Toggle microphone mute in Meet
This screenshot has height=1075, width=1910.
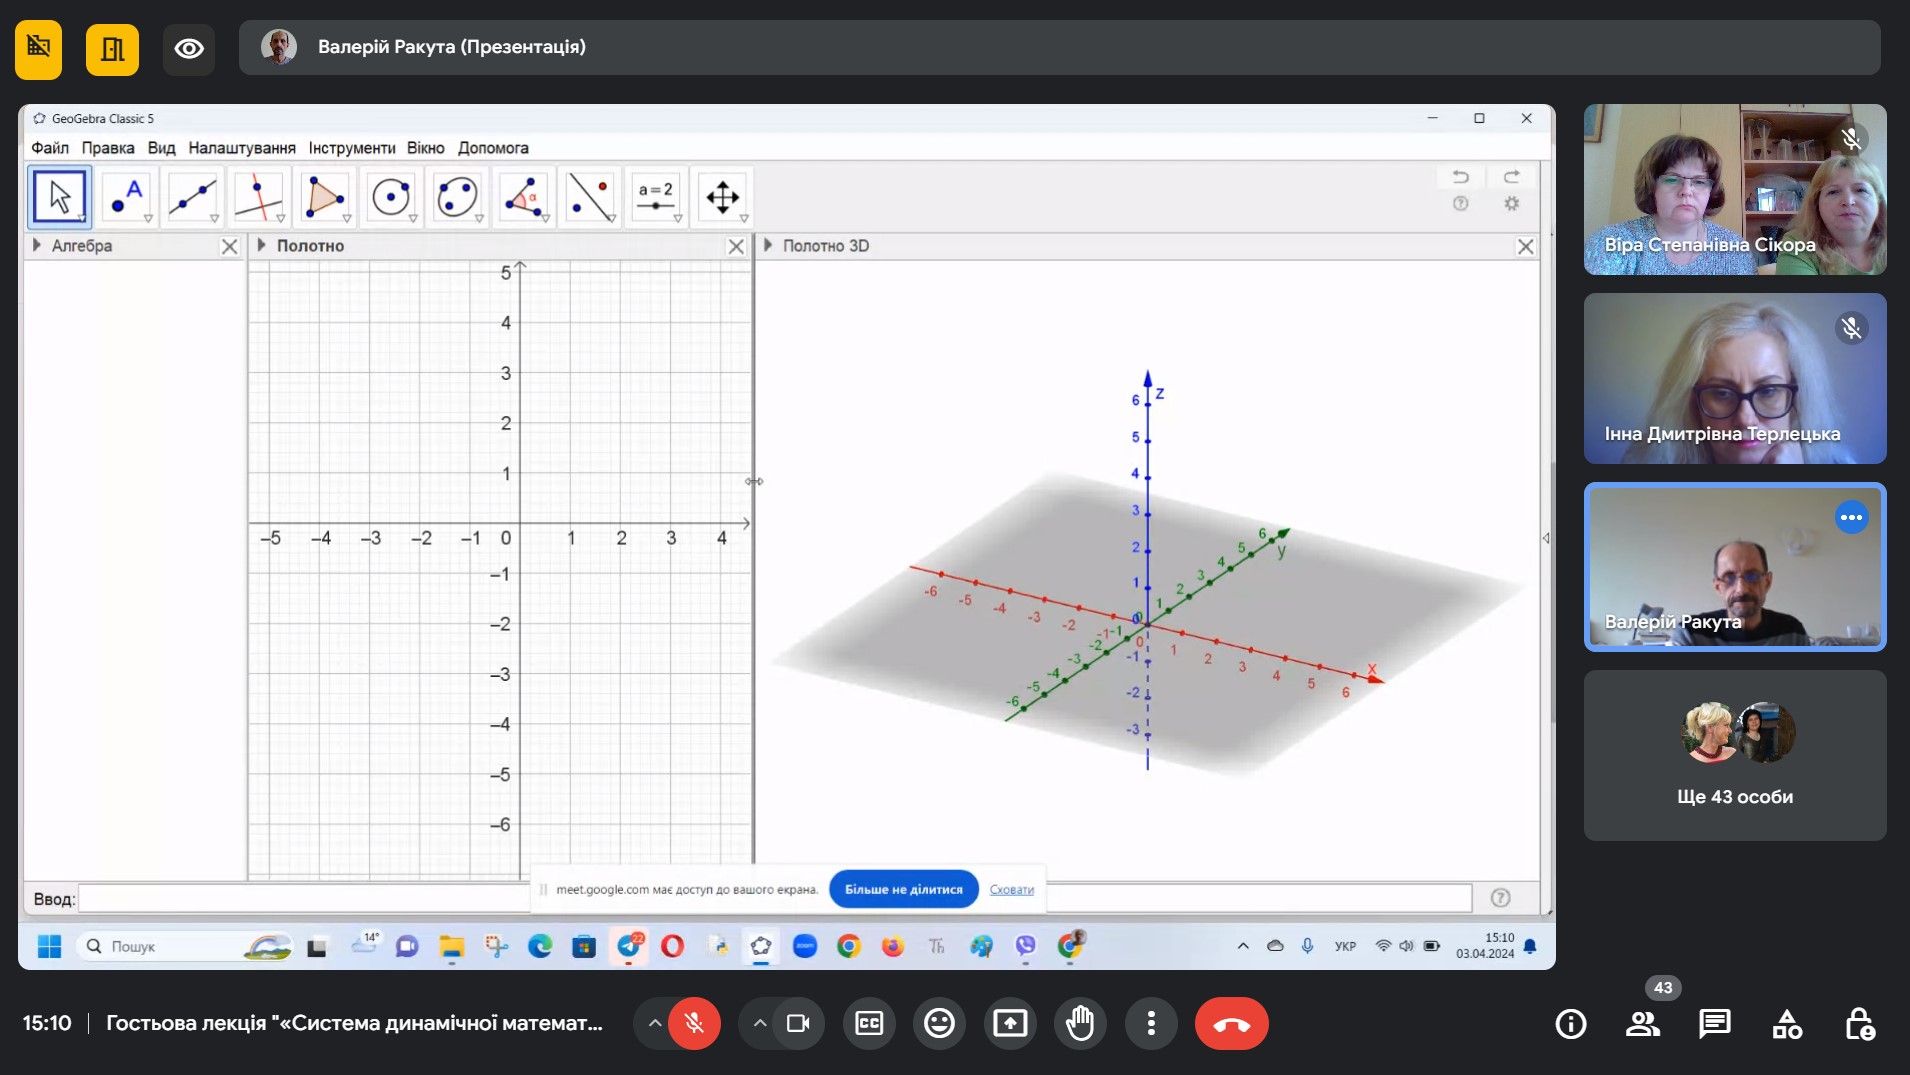[x=694, y=1023]
